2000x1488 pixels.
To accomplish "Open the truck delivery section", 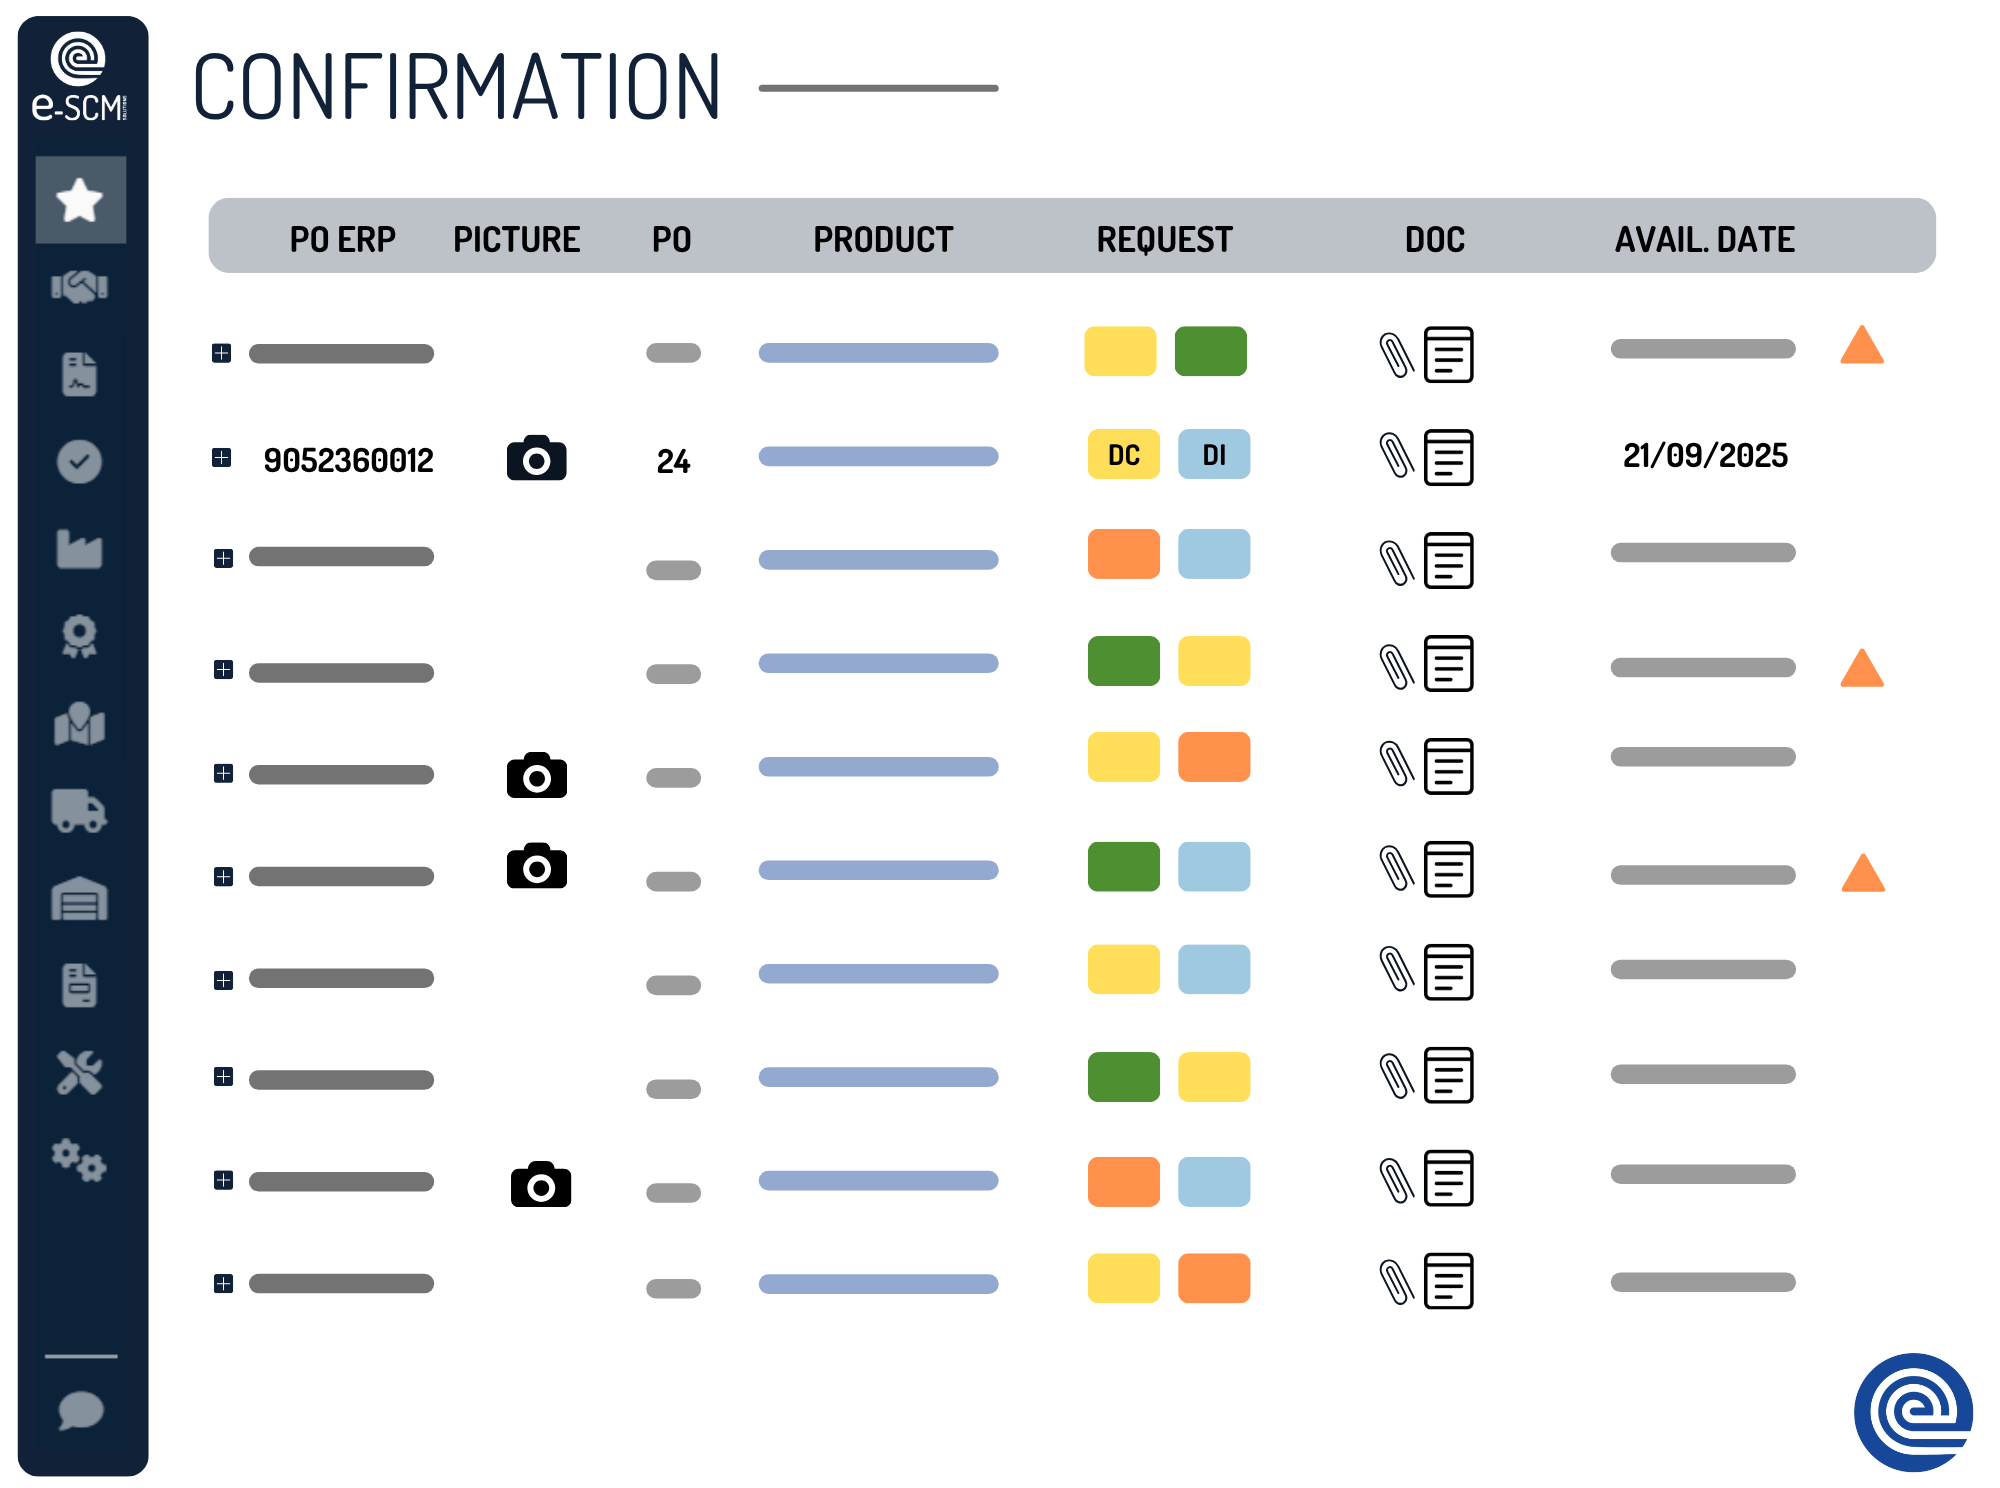I will [x=80, y=811].
